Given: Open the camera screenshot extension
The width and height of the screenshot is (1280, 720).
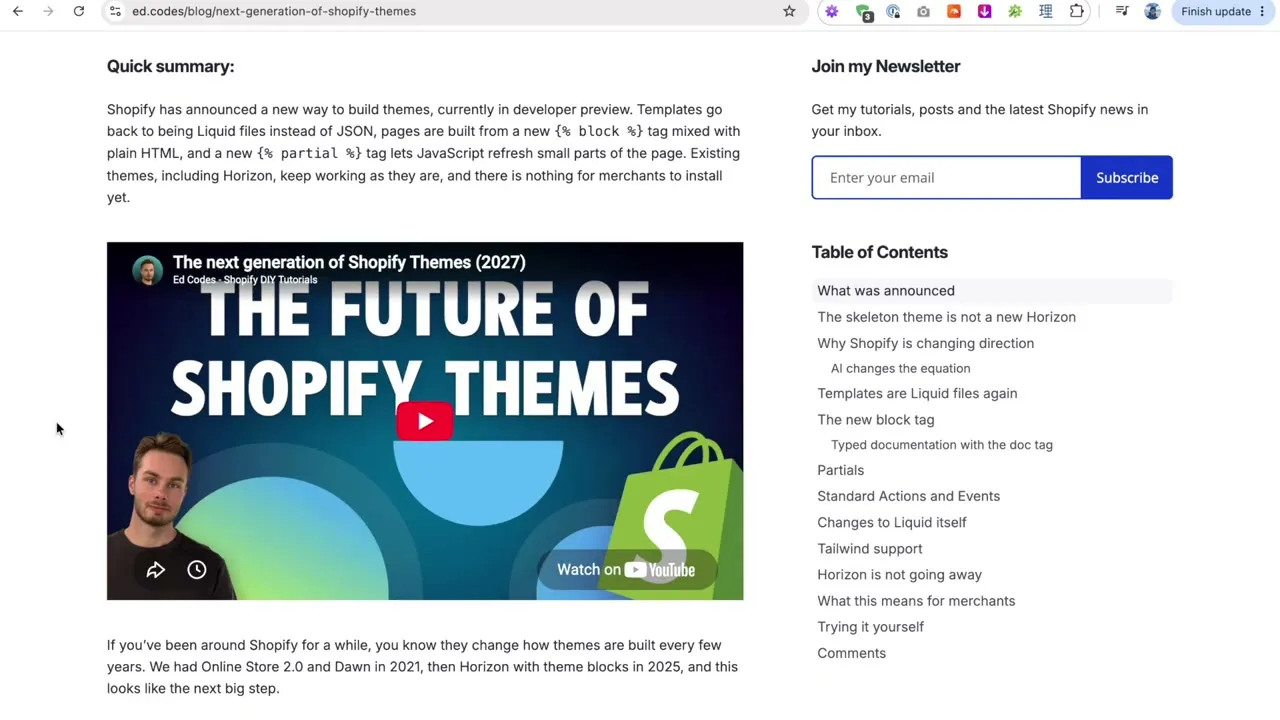Looking at the screenshot, I should [x=923, y=11].
